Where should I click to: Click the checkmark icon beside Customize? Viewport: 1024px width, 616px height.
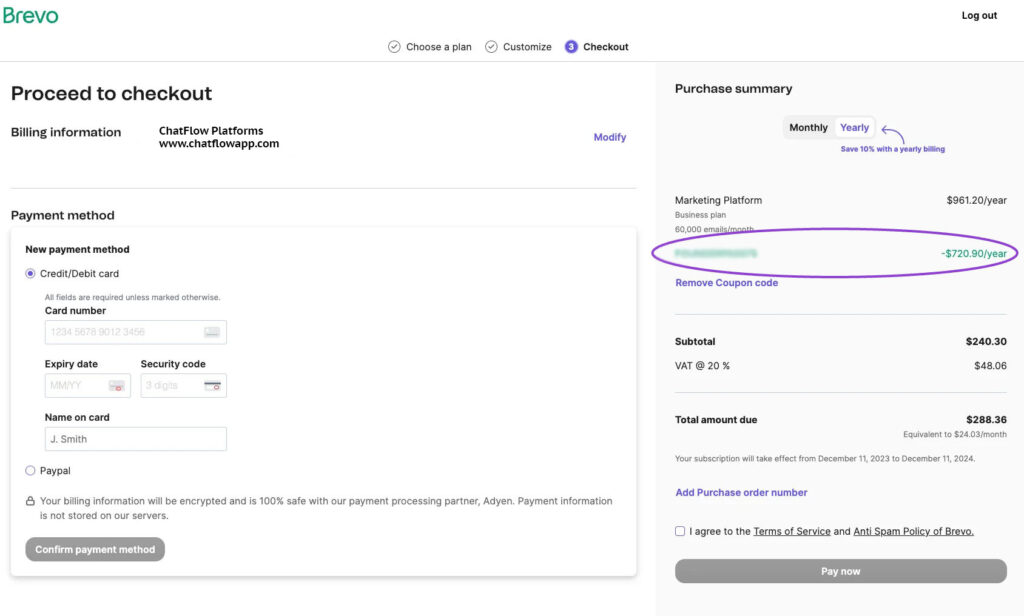point(491,46)
